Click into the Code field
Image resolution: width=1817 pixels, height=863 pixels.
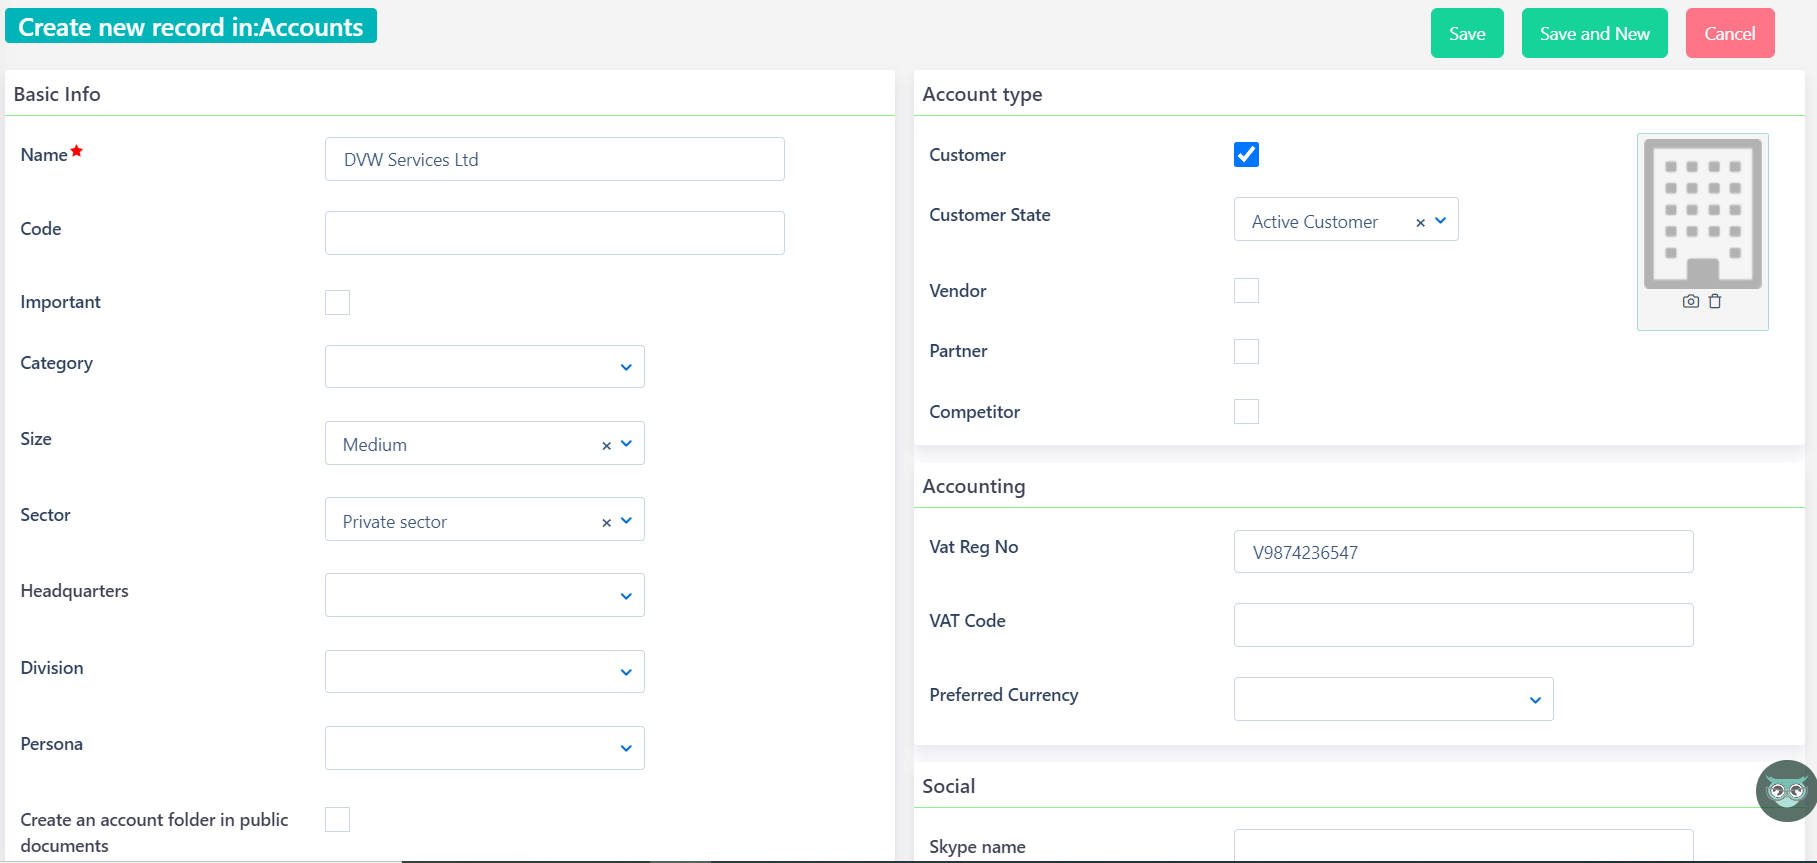point(555,233)
